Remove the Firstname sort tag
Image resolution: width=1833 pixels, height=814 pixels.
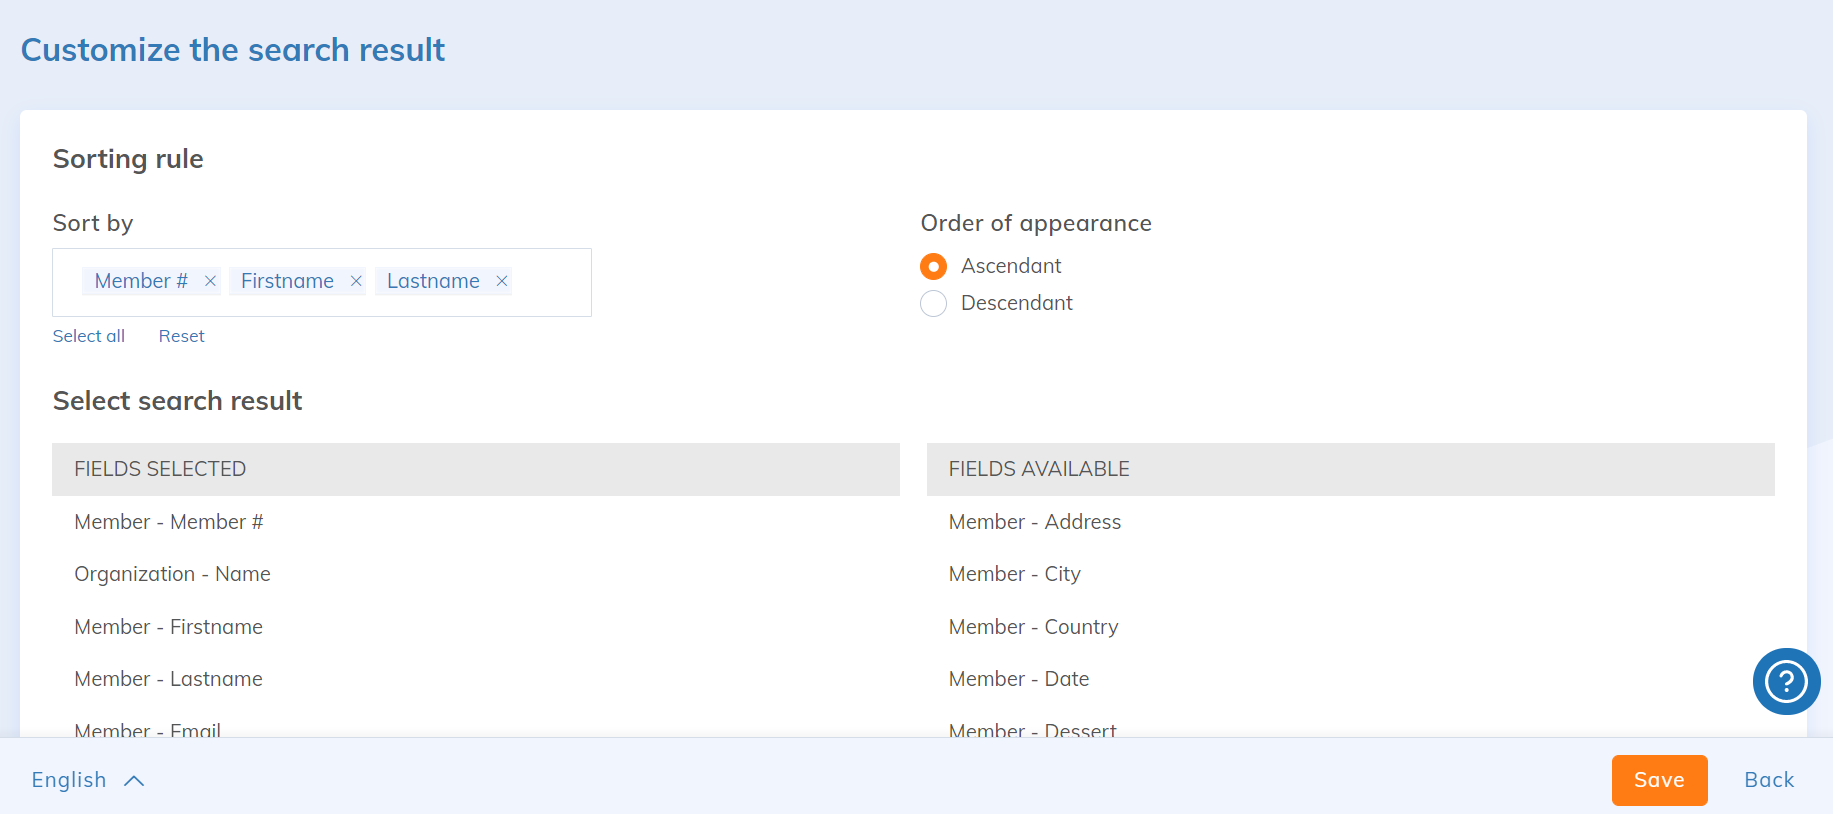pyautogui.click(x=356, y=281)
